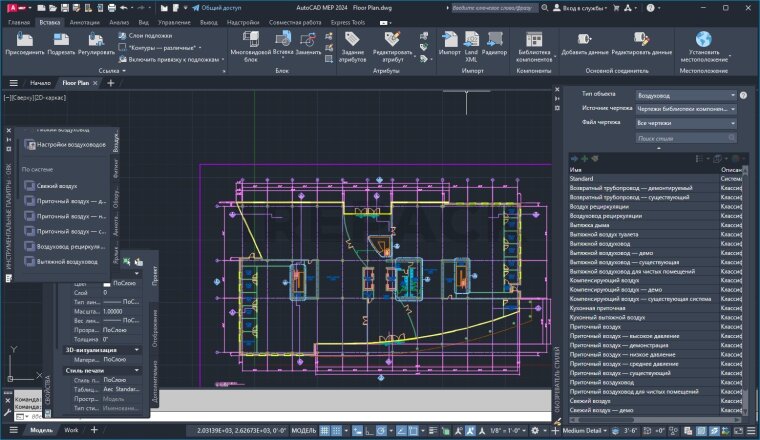Open Задание атрибутов tool
Screen dimensions: 760x440
click(x=353, y=41)
